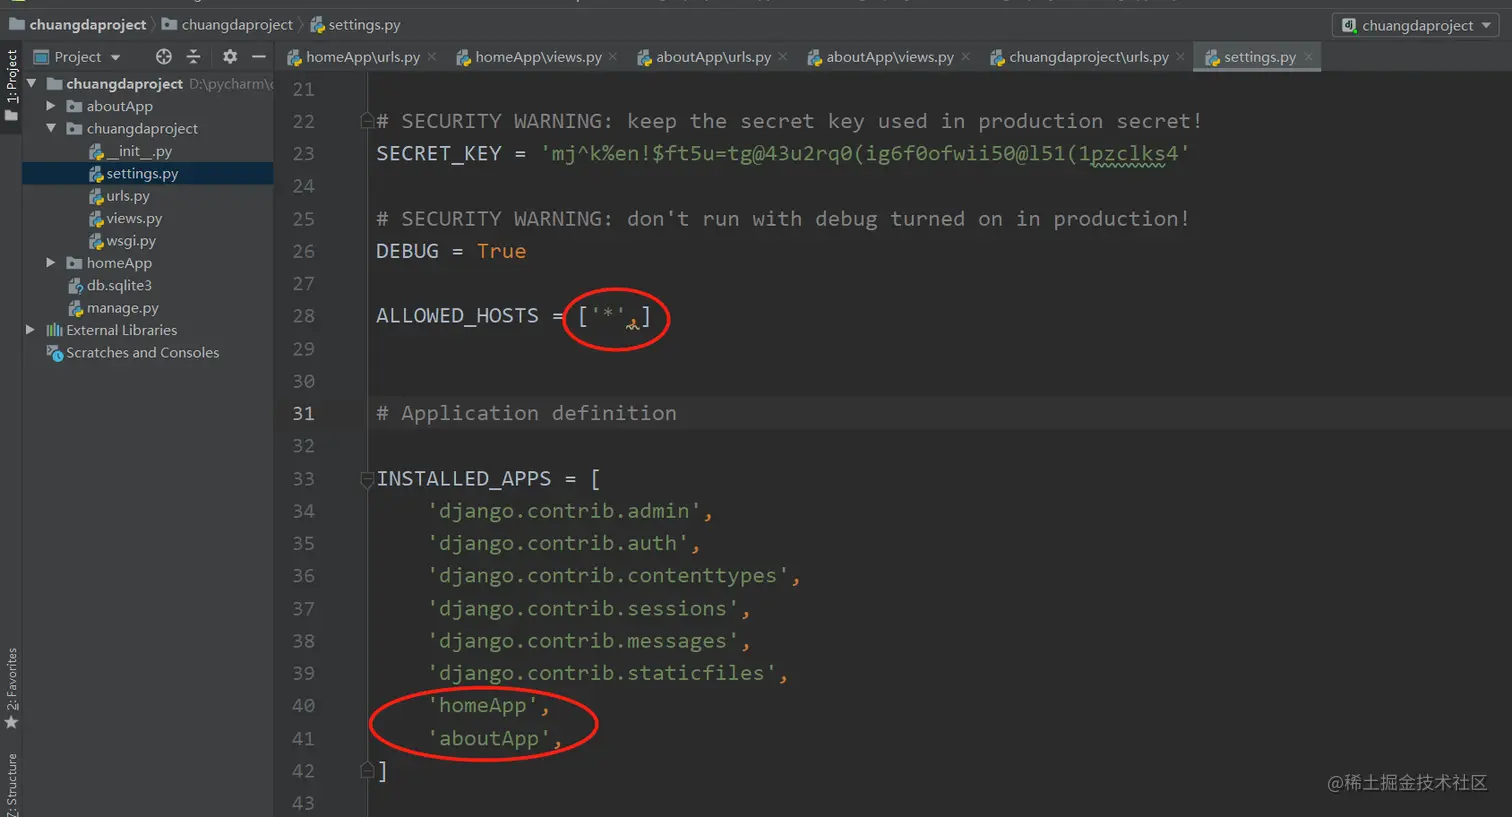The image size is (1512, 817).
Task: Click the locate current file crosshair icon
Action: click(x=164, y=57)
